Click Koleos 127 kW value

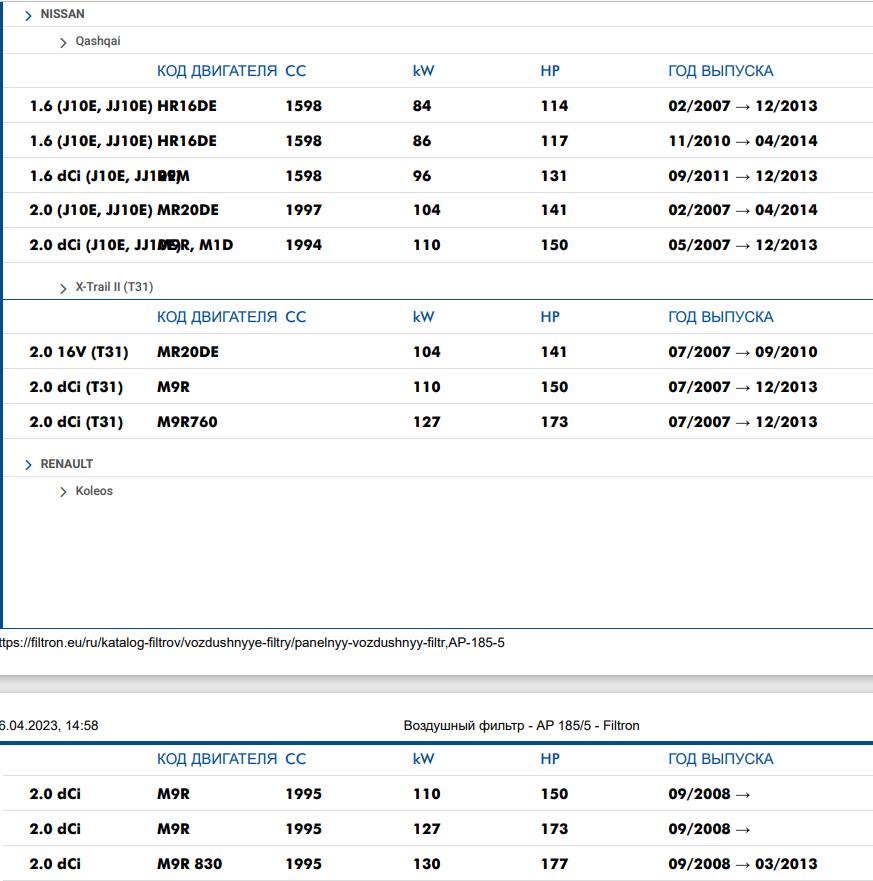click(x=426, y=829)
